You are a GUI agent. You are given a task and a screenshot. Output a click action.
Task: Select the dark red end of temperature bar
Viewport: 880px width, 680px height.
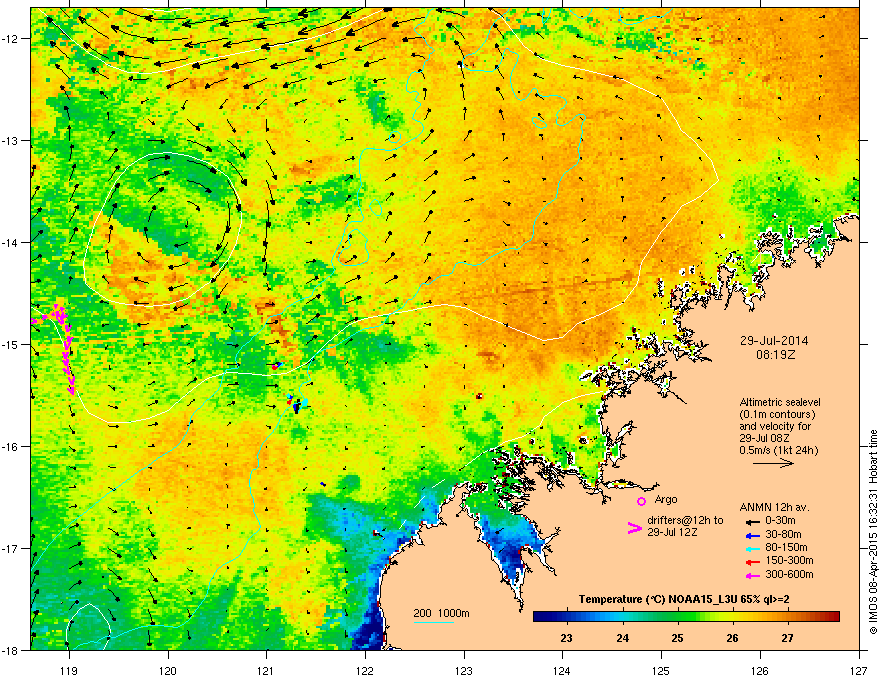(833, 617)
